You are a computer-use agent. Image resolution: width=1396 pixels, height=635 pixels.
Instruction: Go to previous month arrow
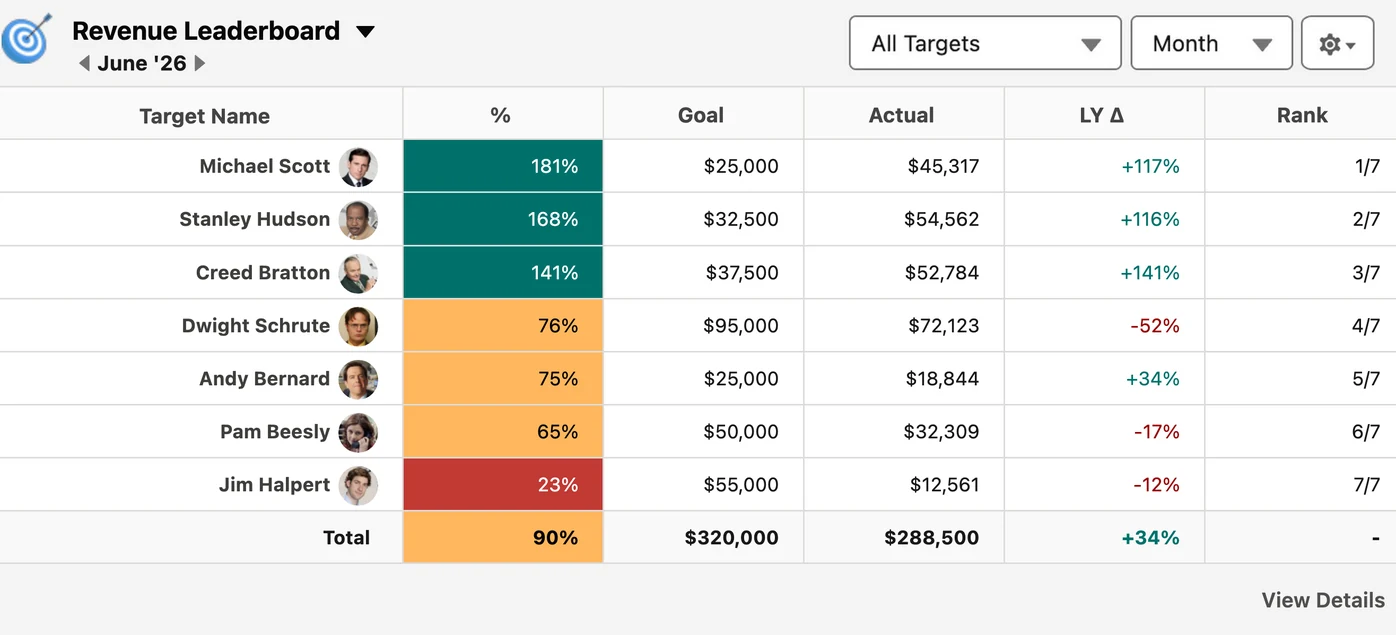tap(84, 64)
